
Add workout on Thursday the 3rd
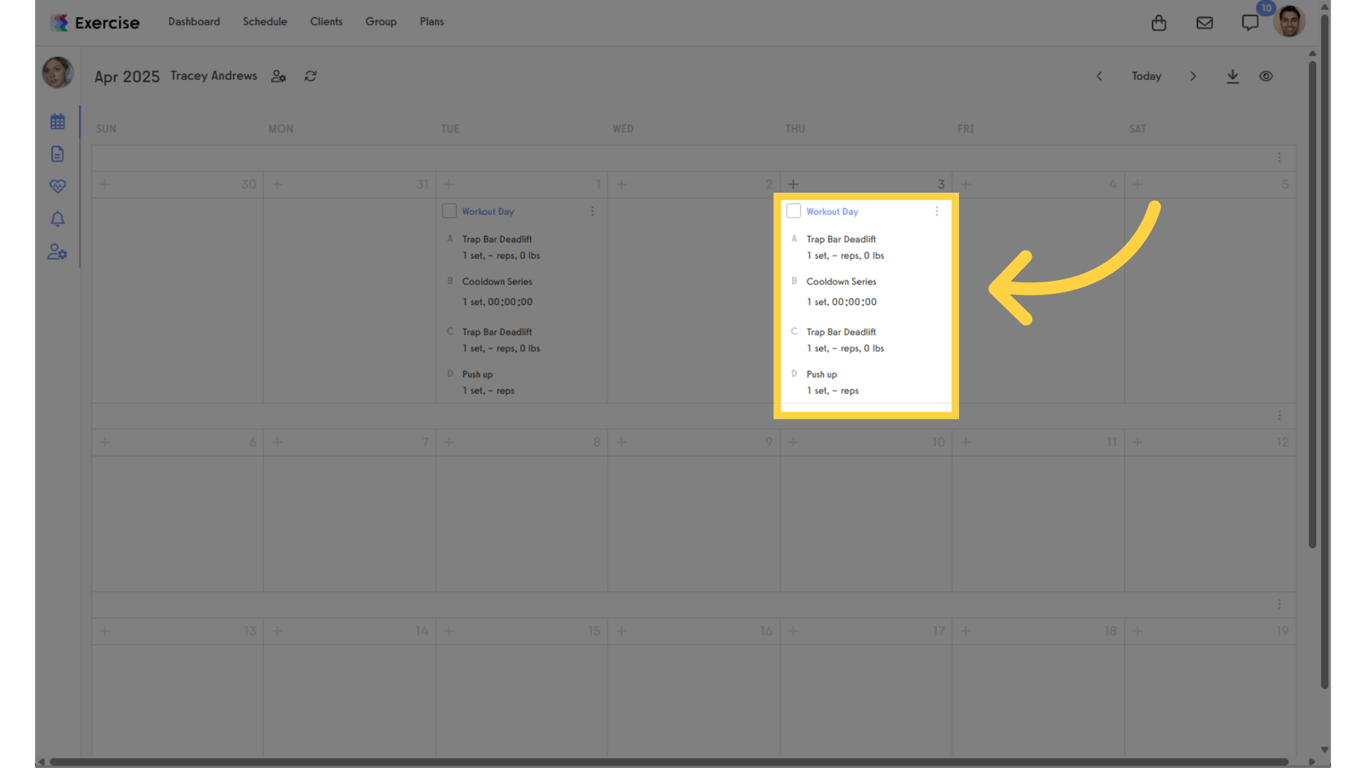[793, 184]
